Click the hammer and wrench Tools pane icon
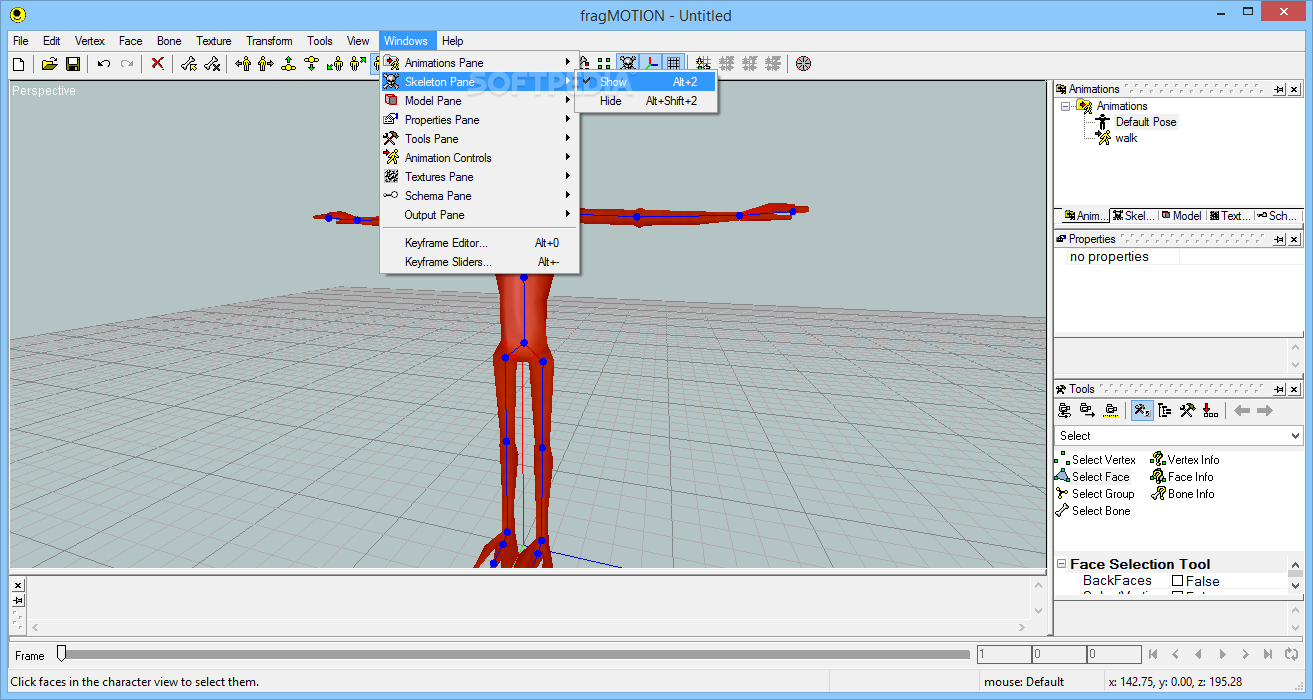 point(1188,410)
